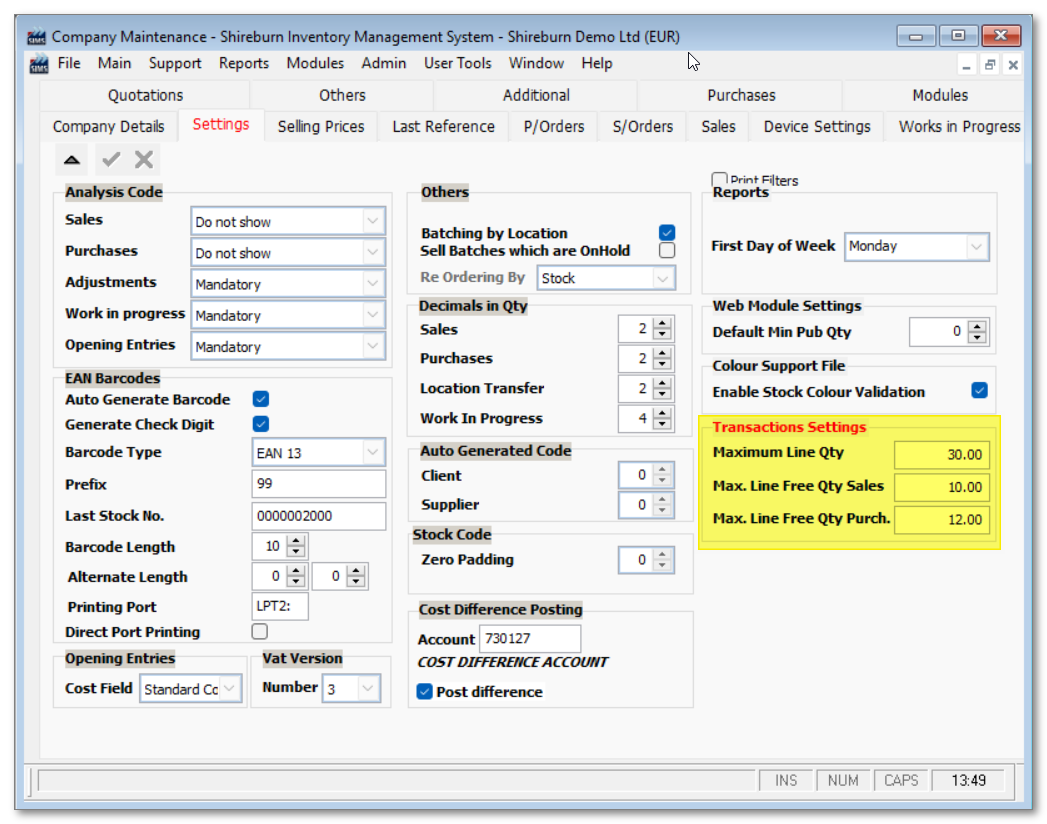Open the Reports menu
The height and width of the screenshot is (824, 1047).
pos(244,63)
